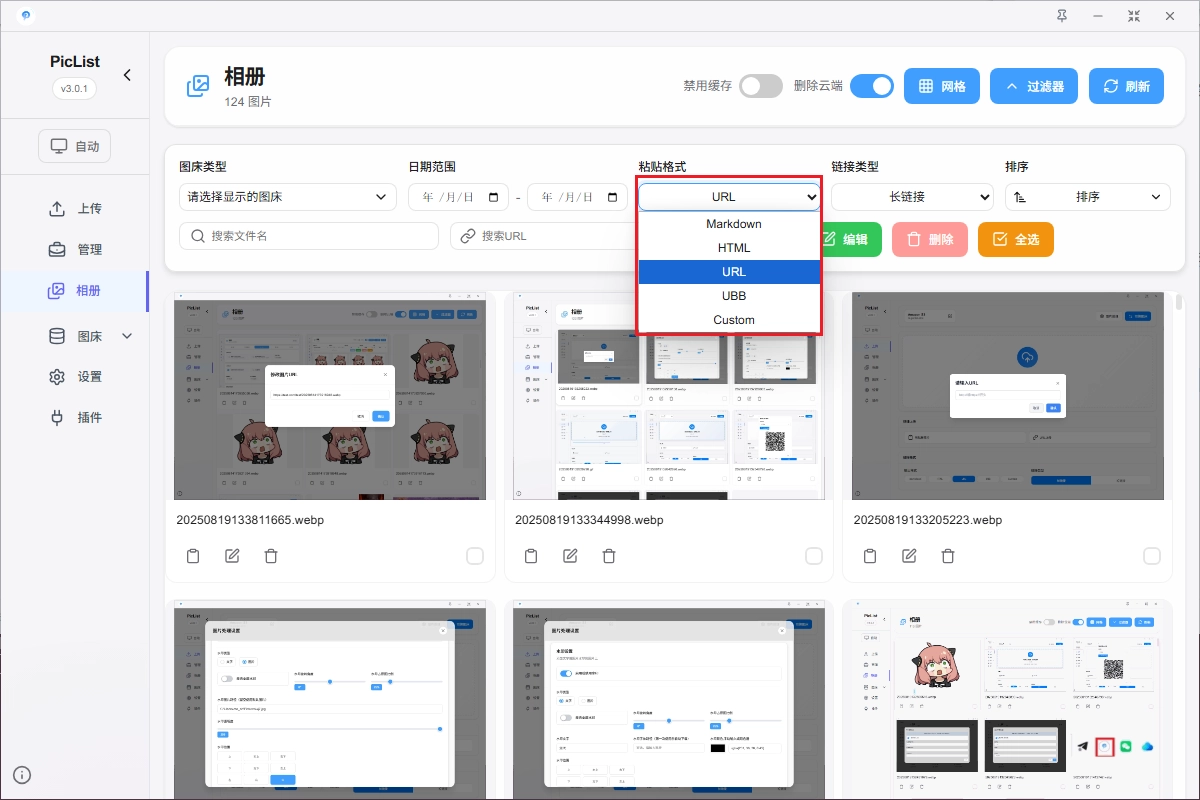Click filename text 20250819133344998.webp
Viewport: 1200px width, 800px height.
coord(589,520)
